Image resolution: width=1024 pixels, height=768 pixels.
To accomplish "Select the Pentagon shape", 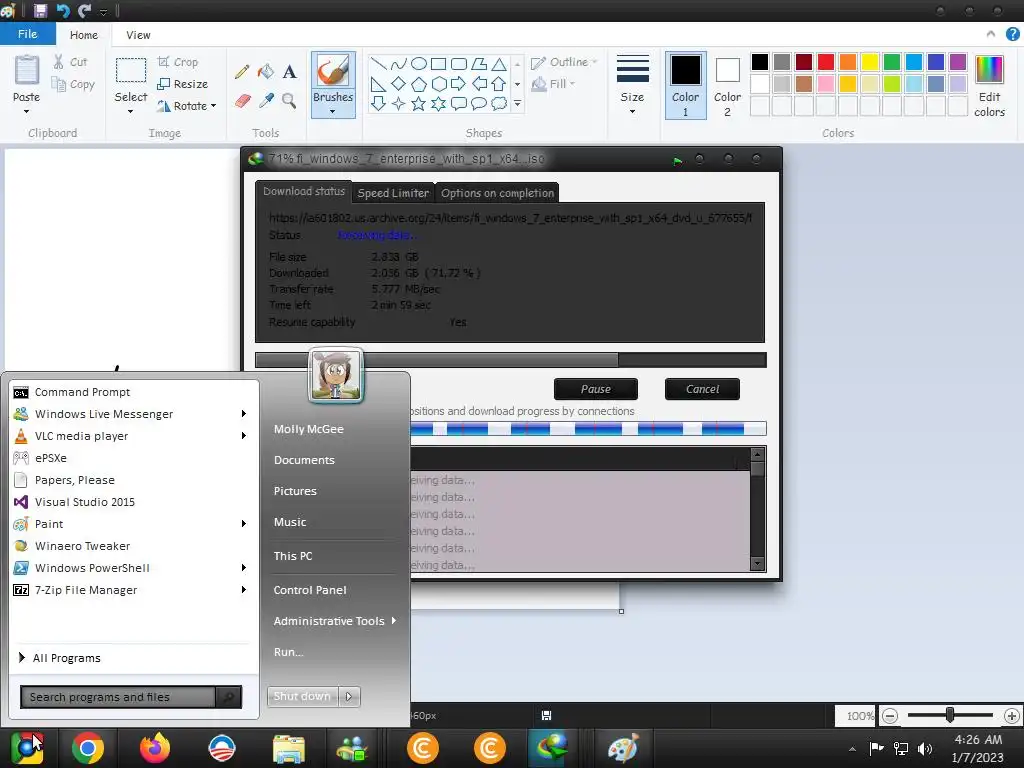I will tap(419, 84).
